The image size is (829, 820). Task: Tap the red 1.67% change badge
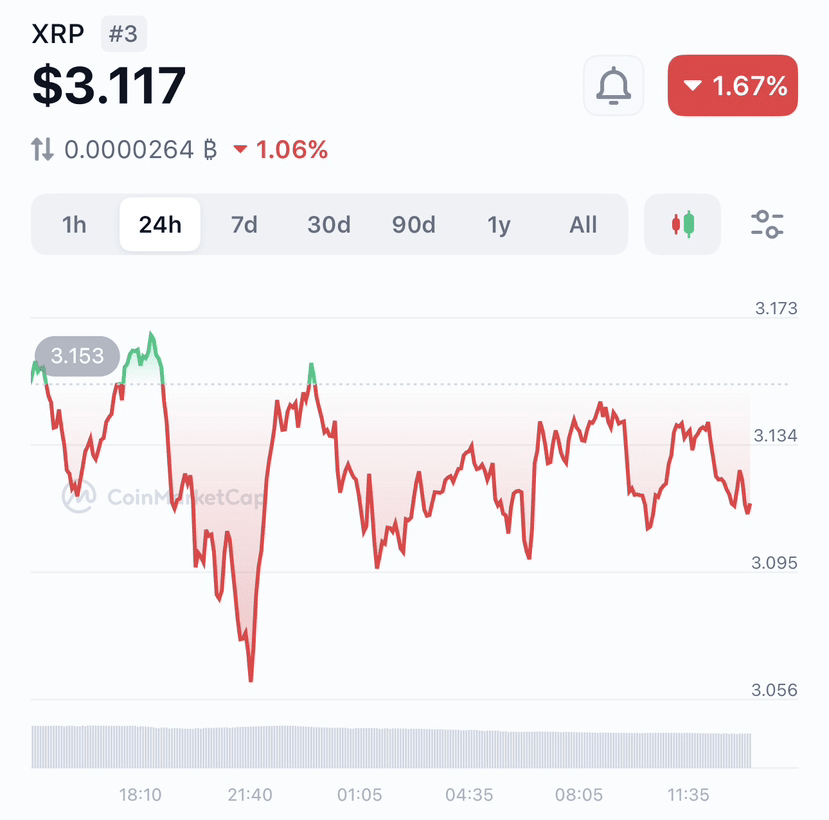click(733, 86)
